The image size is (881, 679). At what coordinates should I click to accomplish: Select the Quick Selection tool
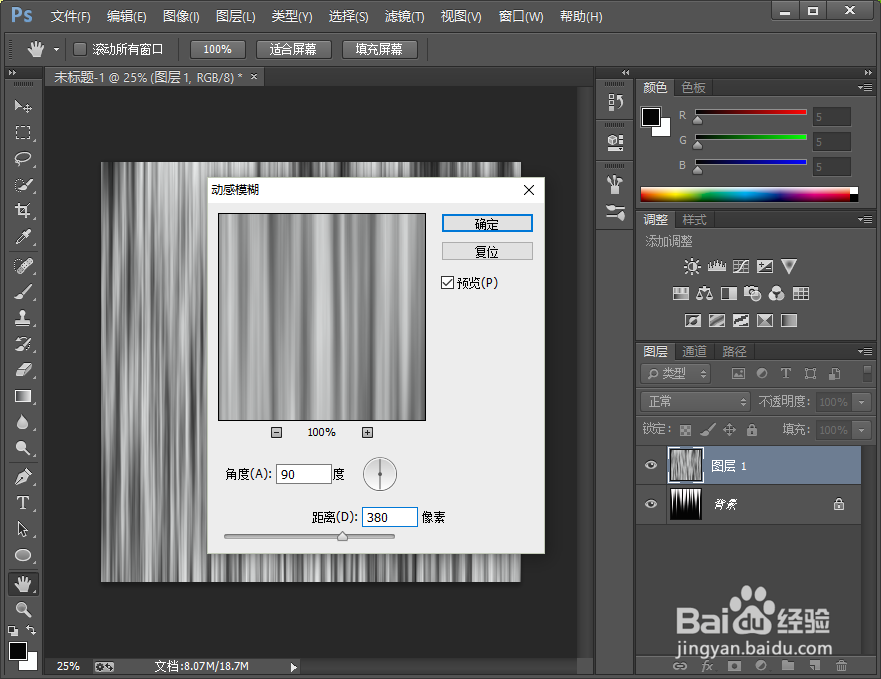(x=23, y=185)
